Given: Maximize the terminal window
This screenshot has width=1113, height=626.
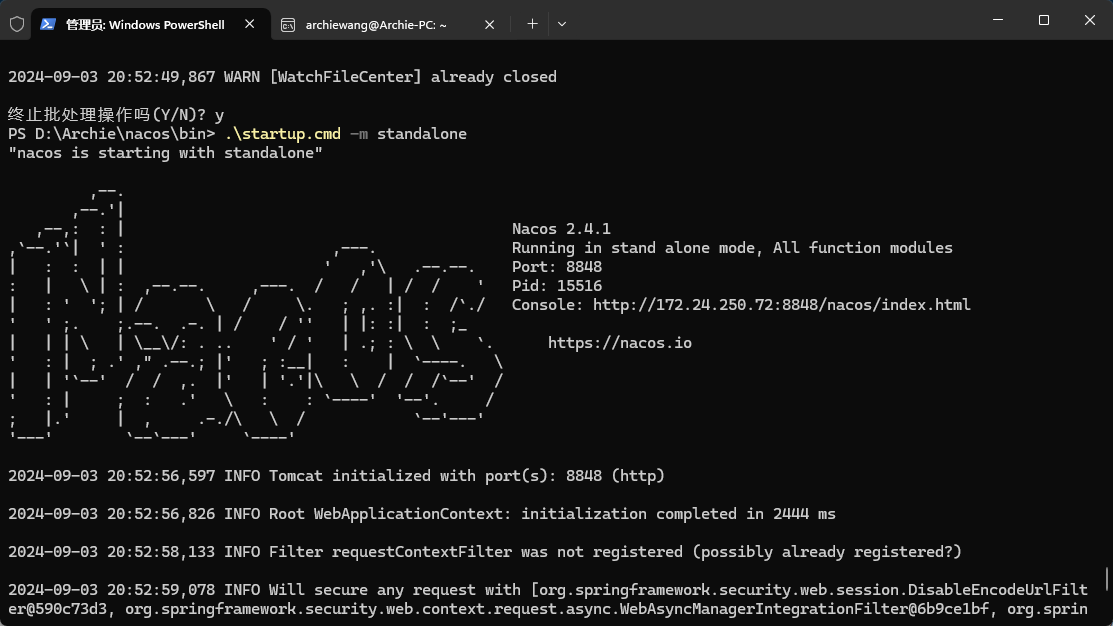Looking at the screenshot, I should 1043,20.
